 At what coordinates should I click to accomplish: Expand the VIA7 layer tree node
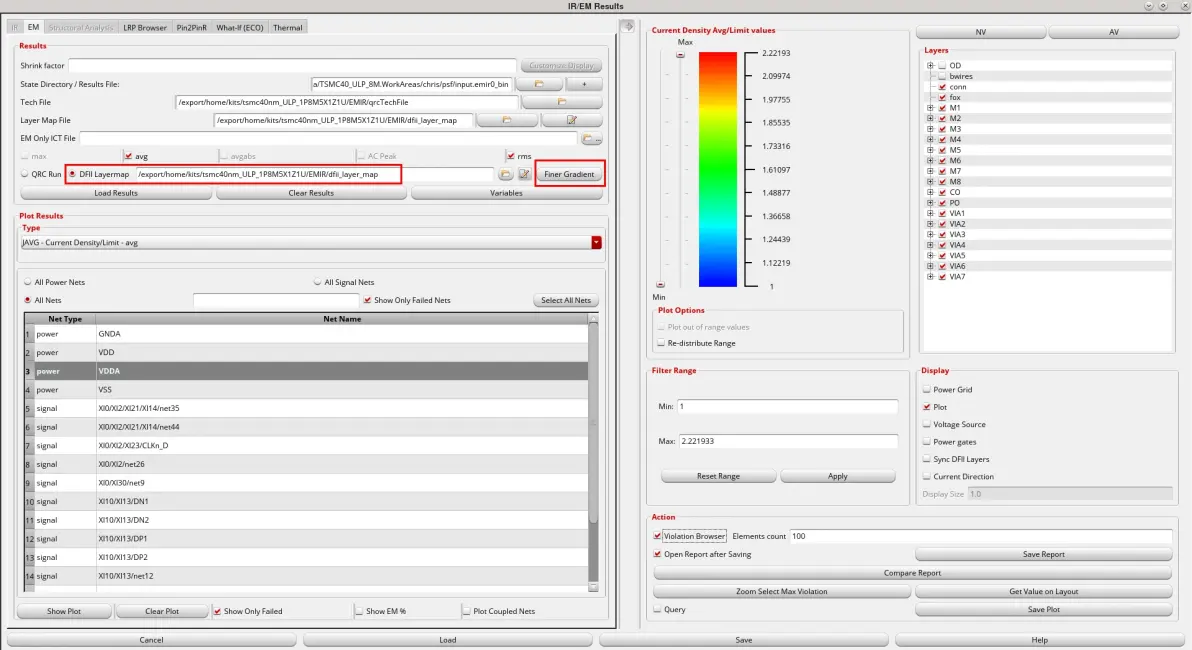930,277
